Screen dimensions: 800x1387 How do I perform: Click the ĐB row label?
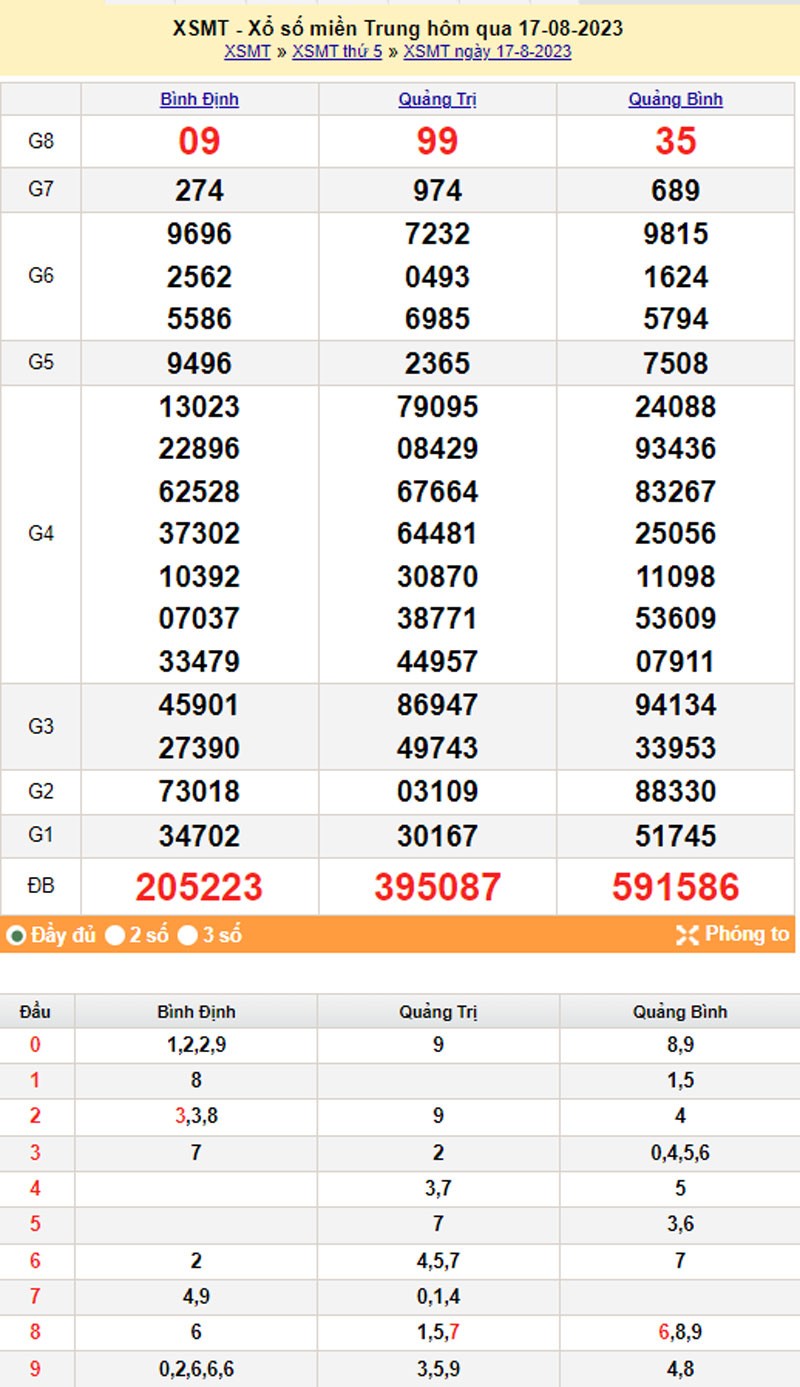[40, 886]
